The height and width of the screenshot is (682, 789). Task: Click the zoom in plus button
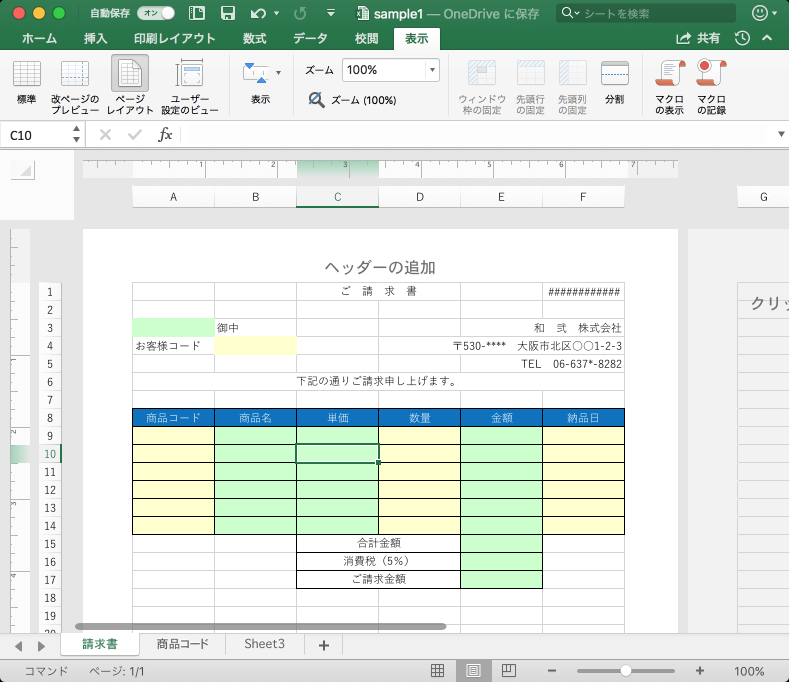pyautogui.click(x=699, y=670)
